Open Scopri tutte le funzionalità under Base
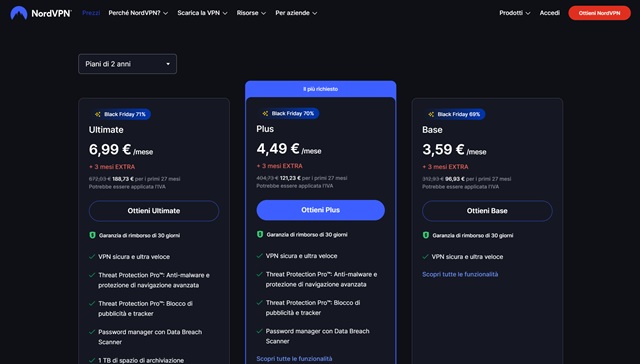 tap(460, 275)
